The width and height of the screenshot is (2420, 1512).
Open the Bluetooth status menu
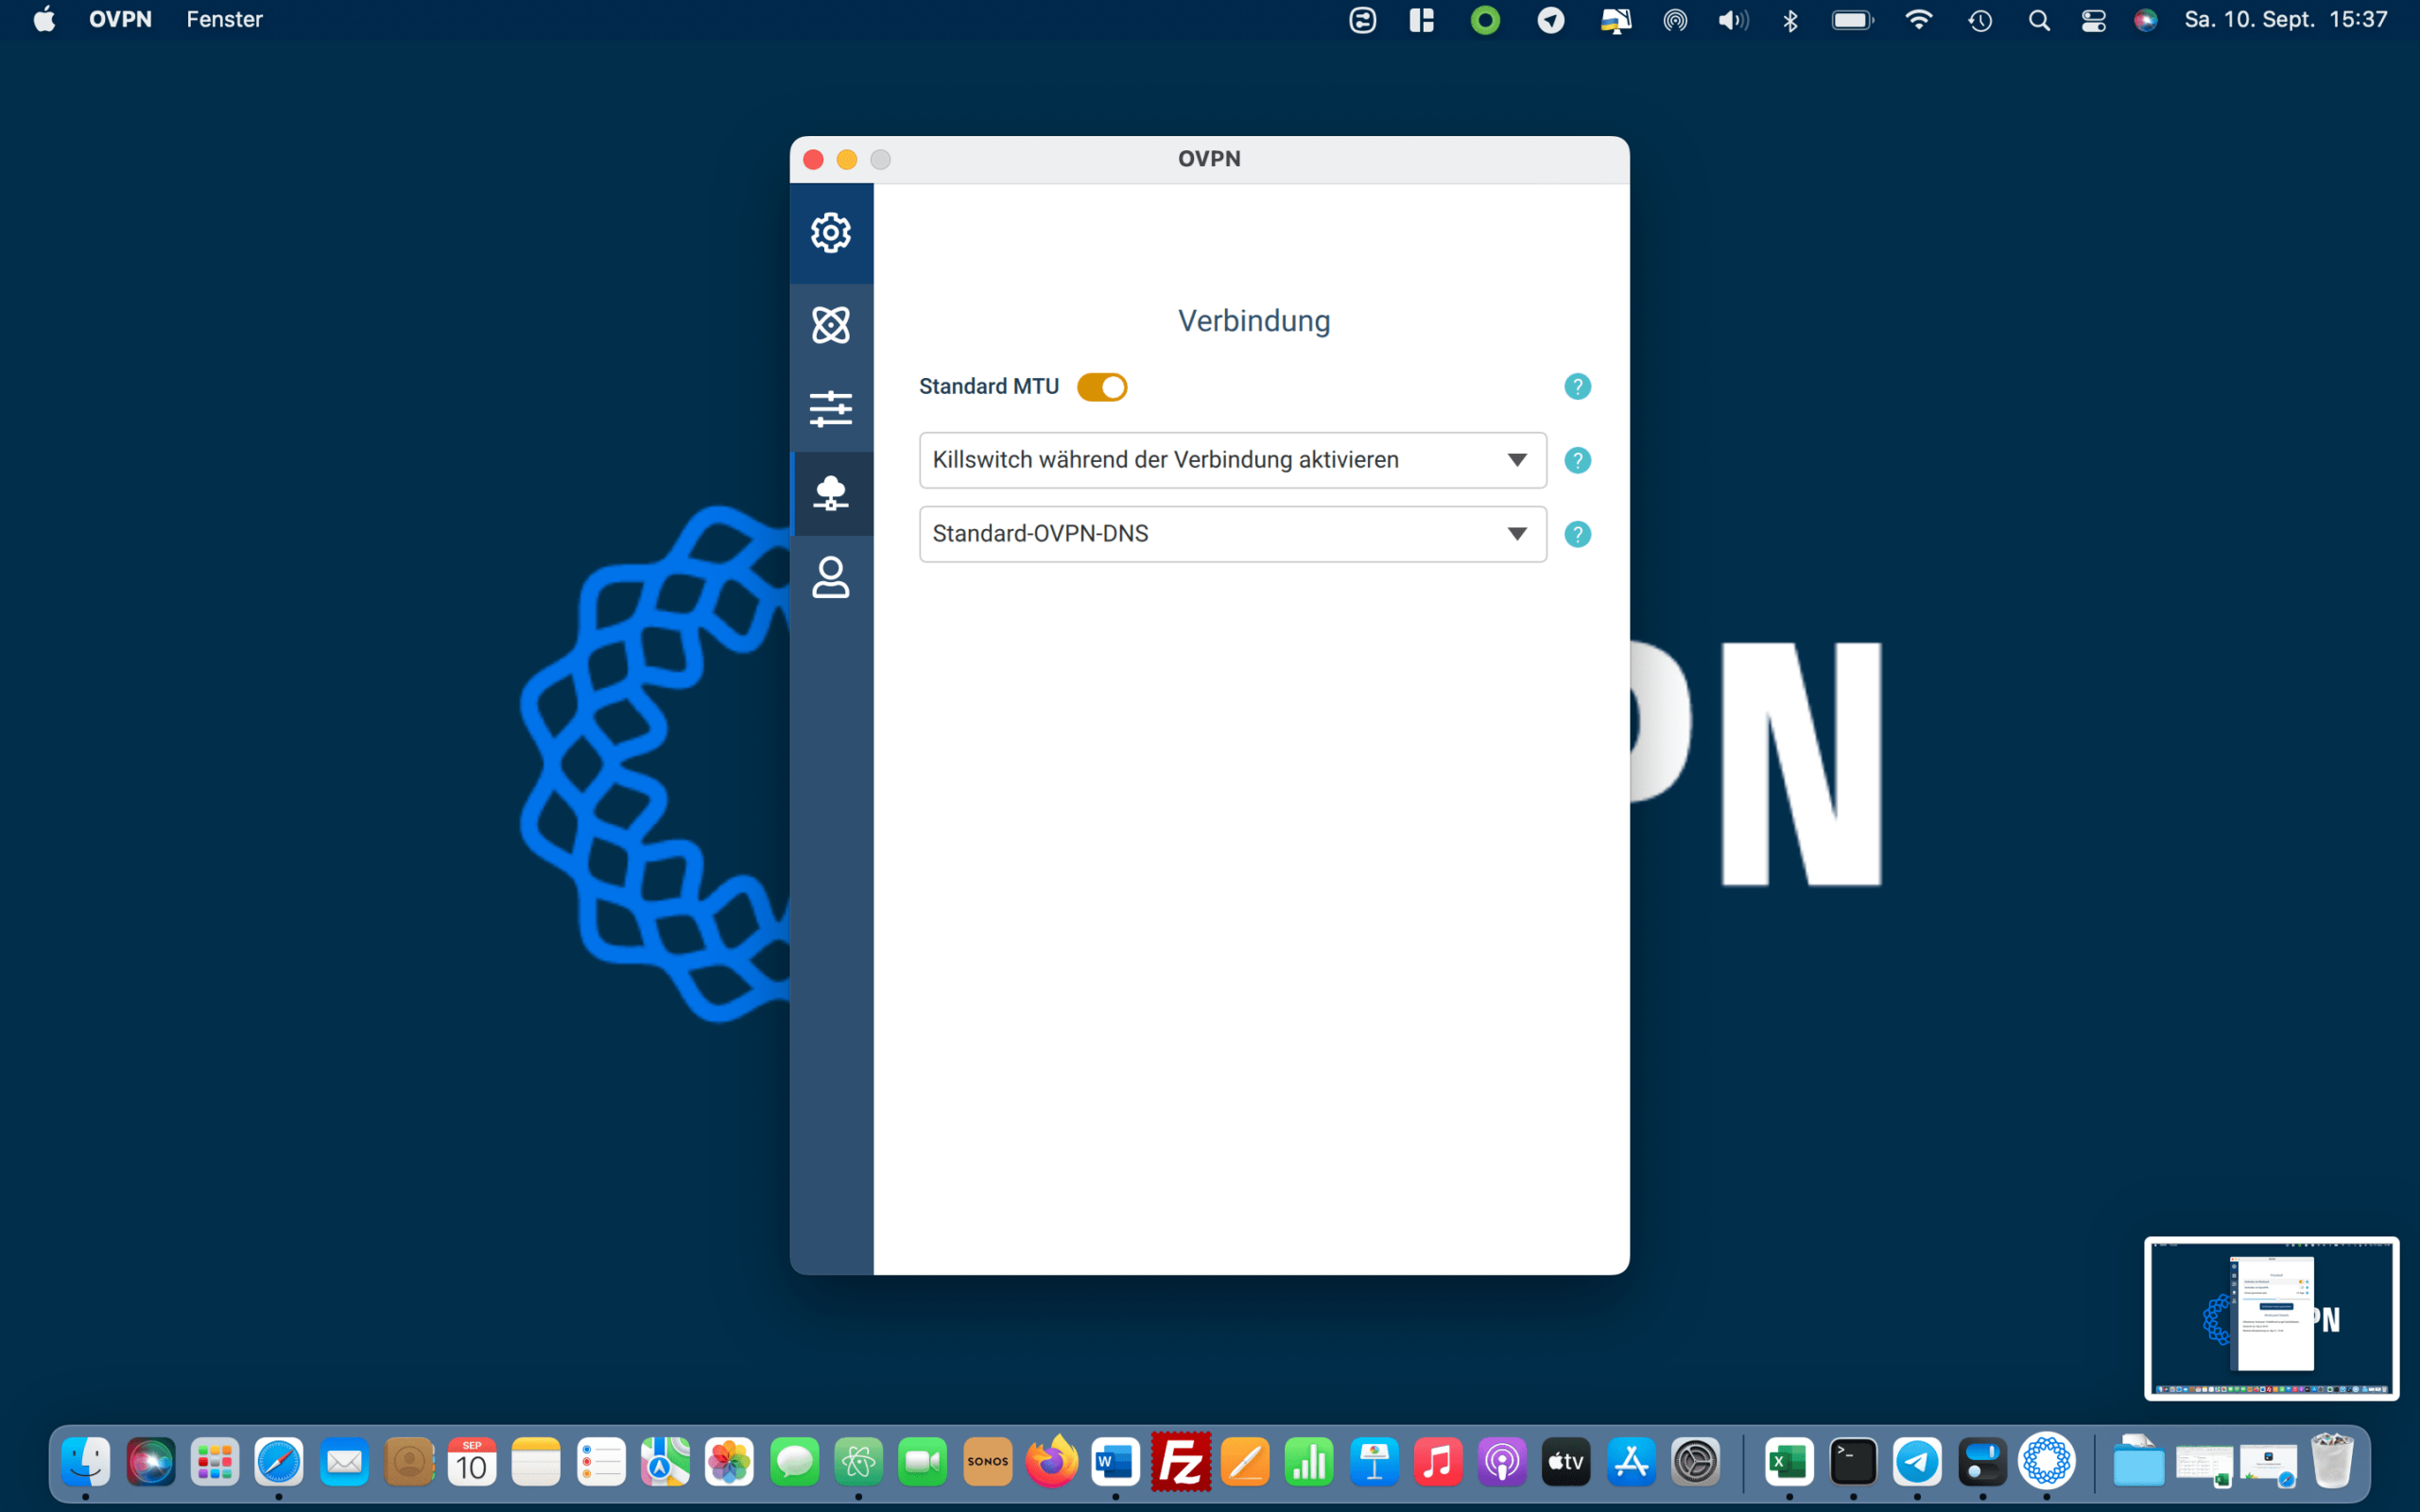pyautogui.click(x=1790, y=20)
